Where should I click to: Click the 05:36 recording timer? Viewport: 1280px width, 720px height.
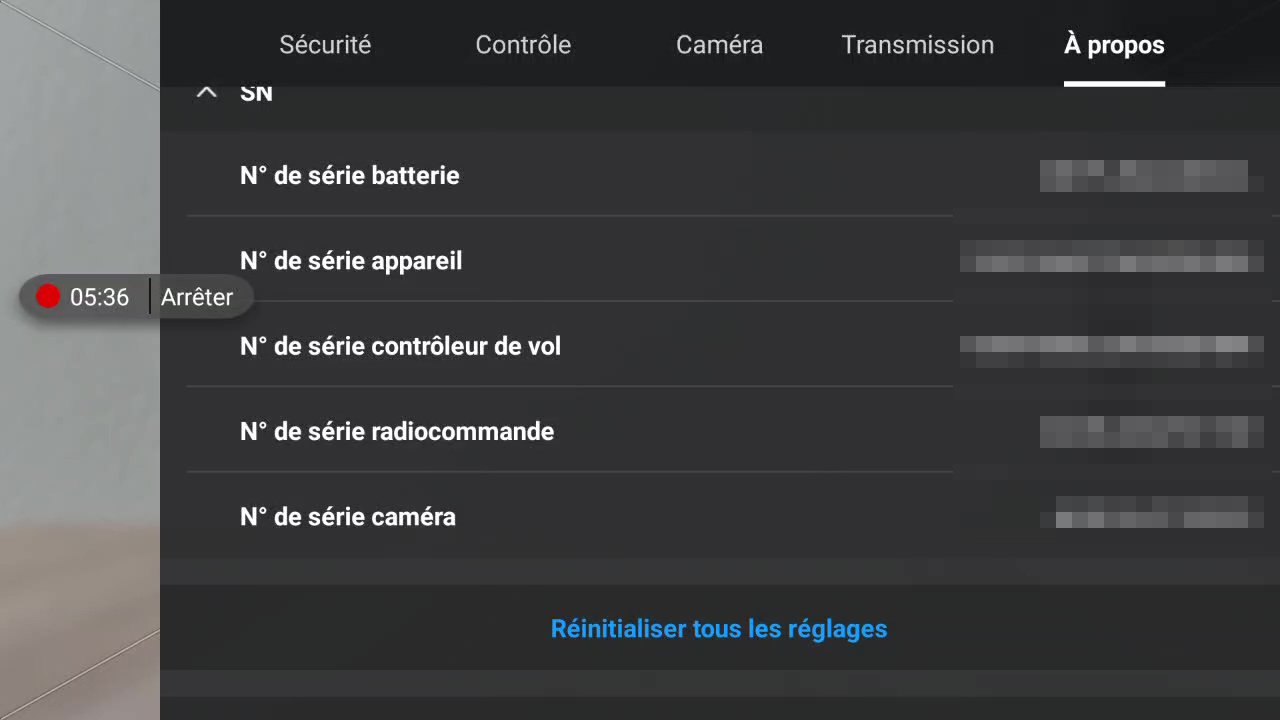coord(99,297)
